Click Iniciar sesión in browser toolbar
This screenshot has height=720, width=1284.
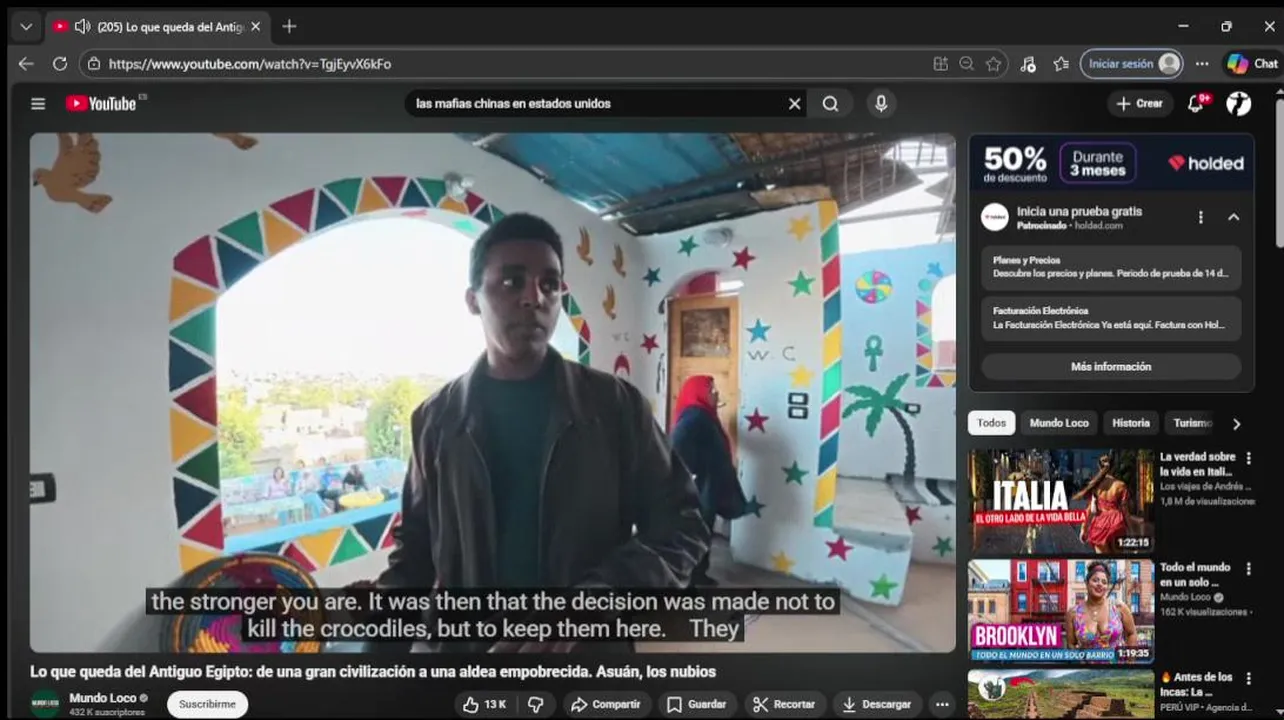pyautogui.click(x=1131, y=64)
